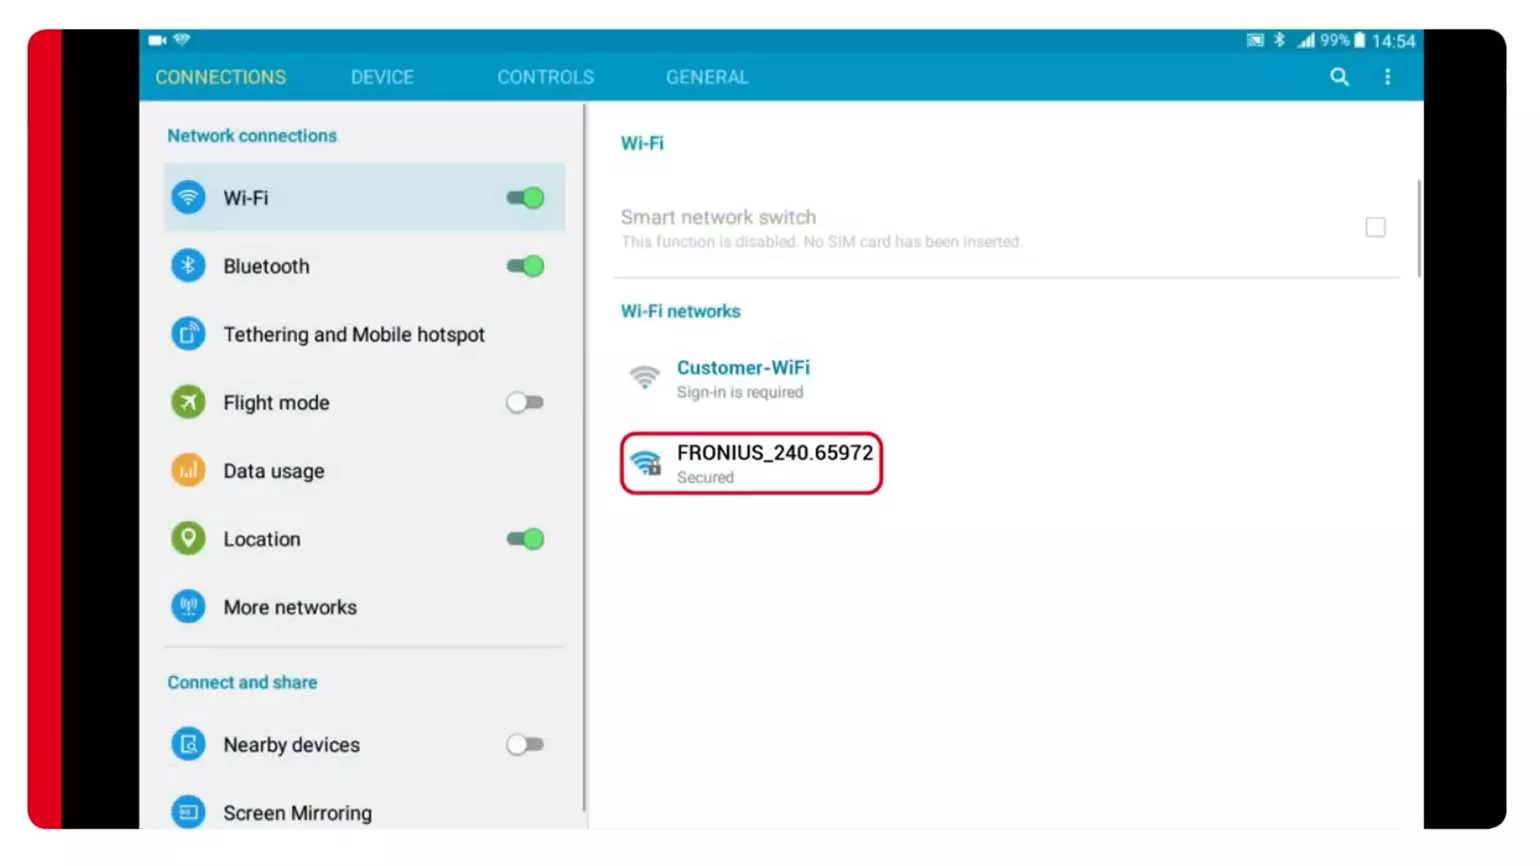Open the three-dot overflow menu

point(1387,76)
